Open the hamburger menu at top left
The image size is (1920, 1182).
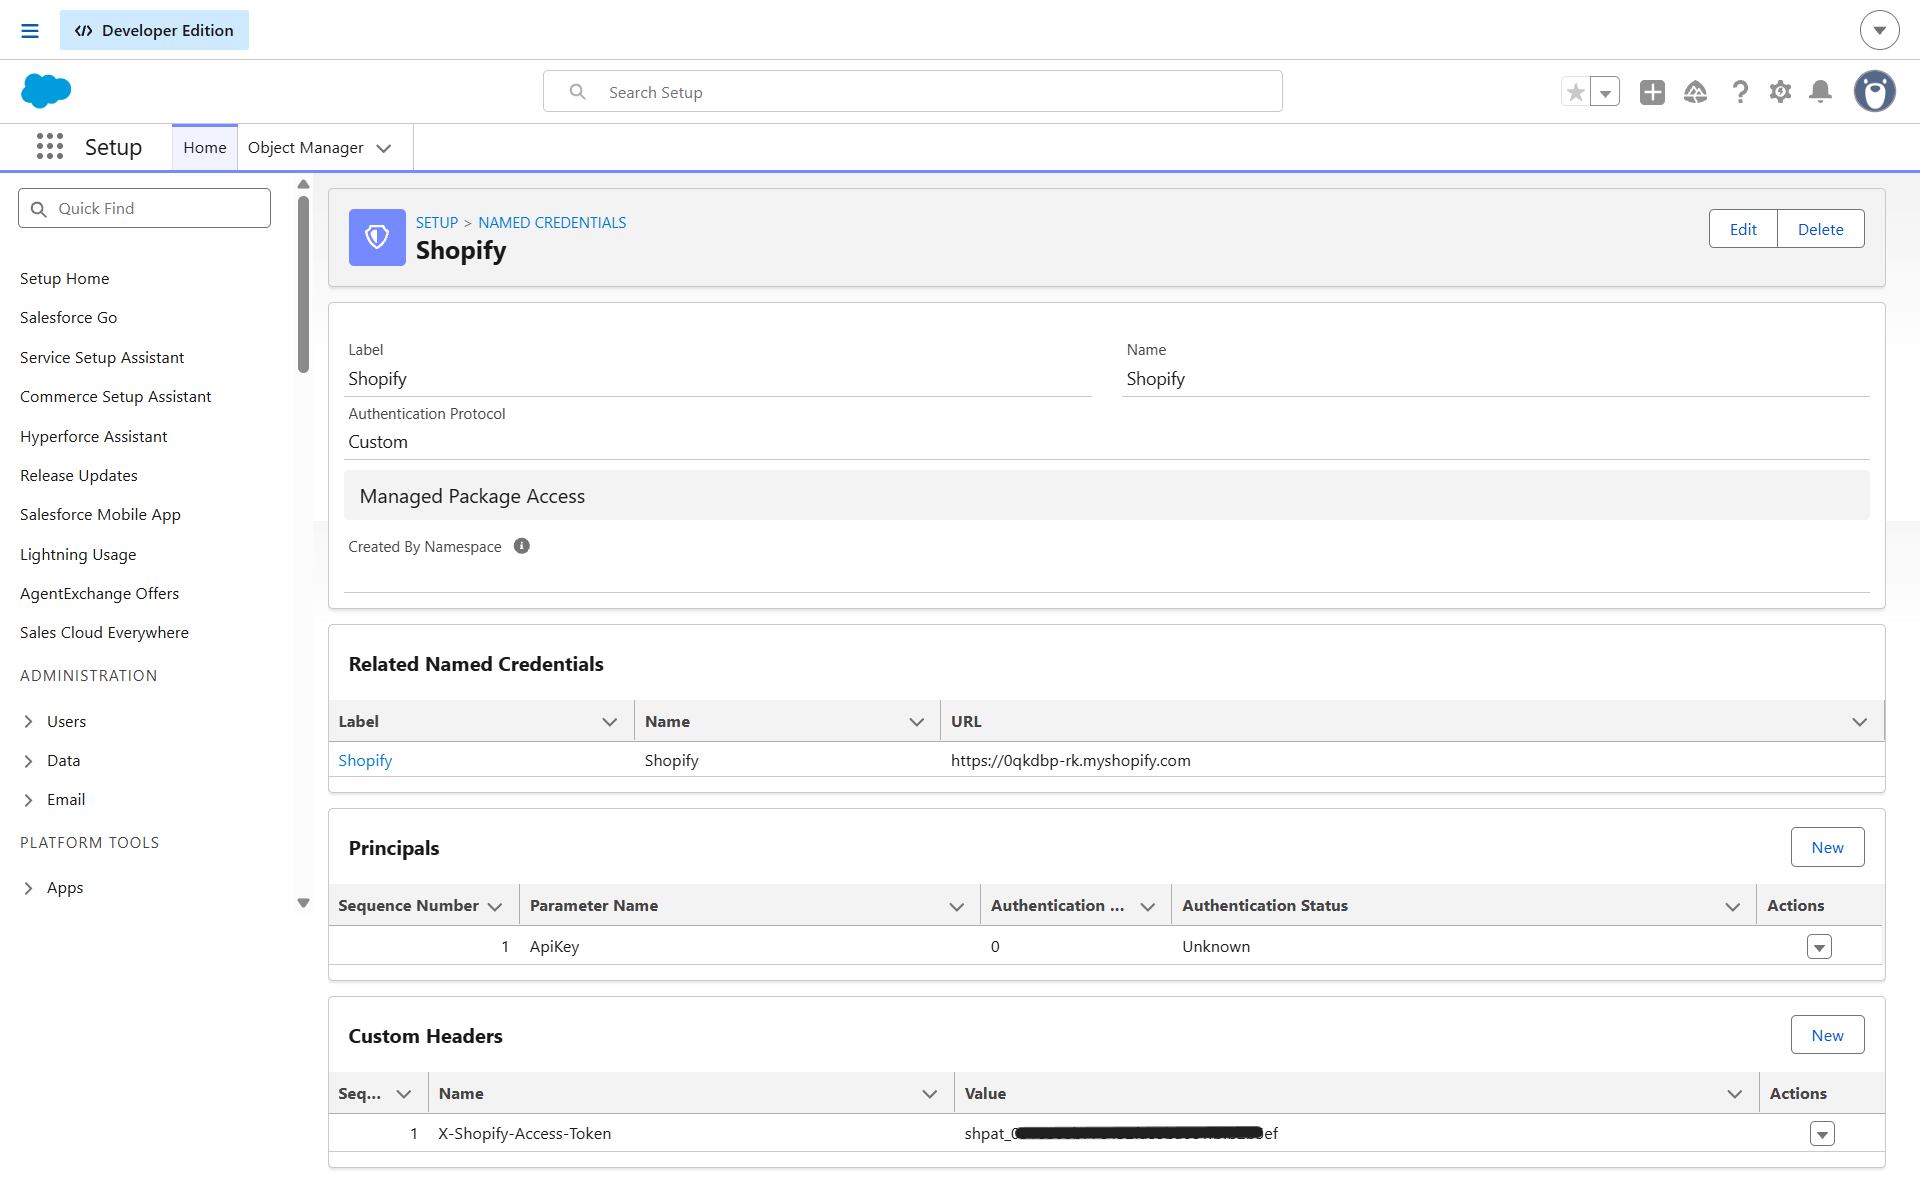click(x=30, y=31)
